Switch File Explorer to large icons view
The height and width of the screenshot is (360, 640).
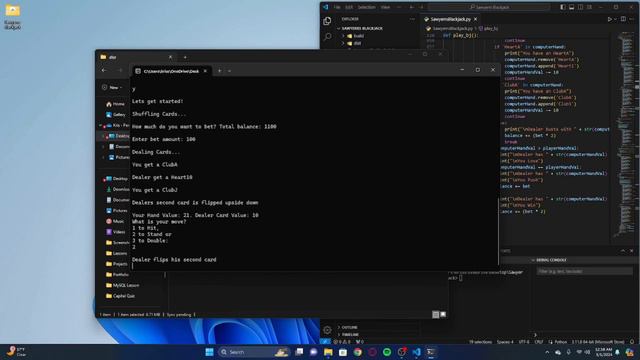[443, 314]
